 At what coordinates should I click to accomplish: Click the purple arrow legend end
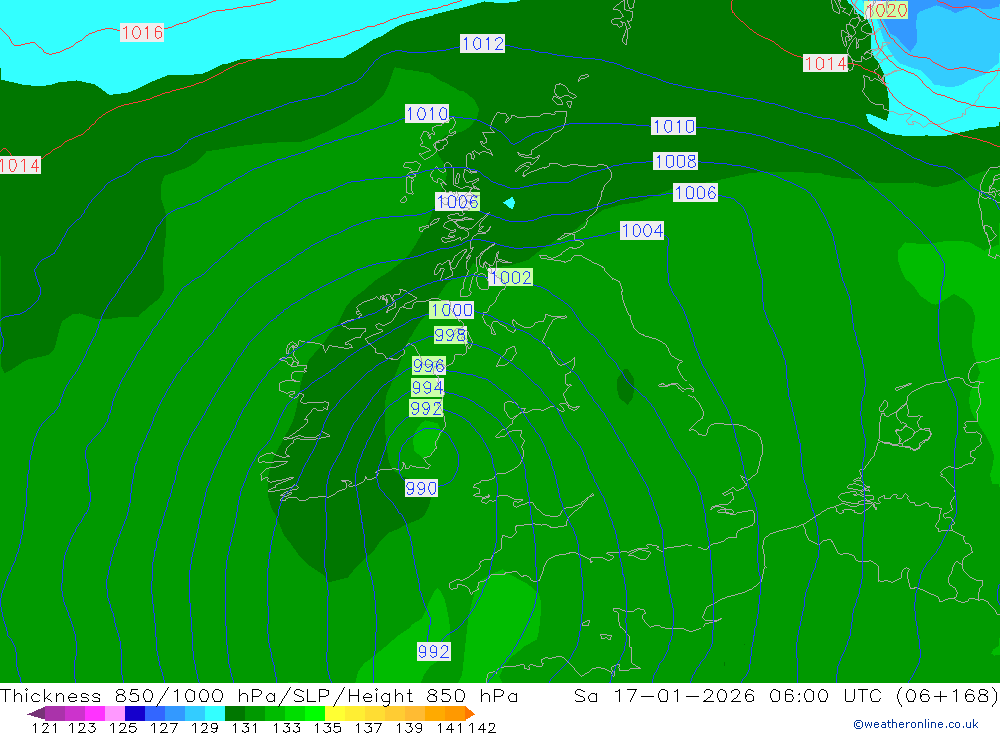(36, 713)
